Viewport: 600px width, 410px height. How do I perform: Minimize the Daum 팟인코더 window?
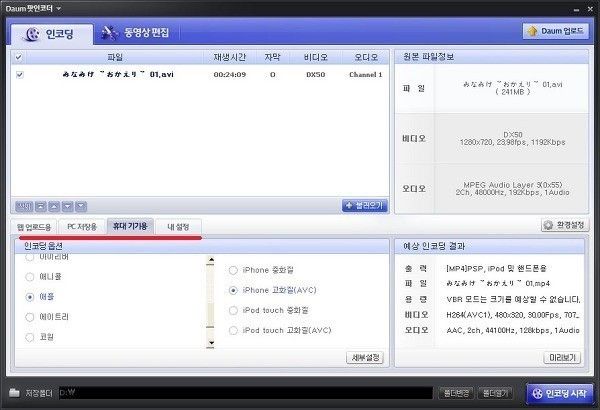coord(576,9)
